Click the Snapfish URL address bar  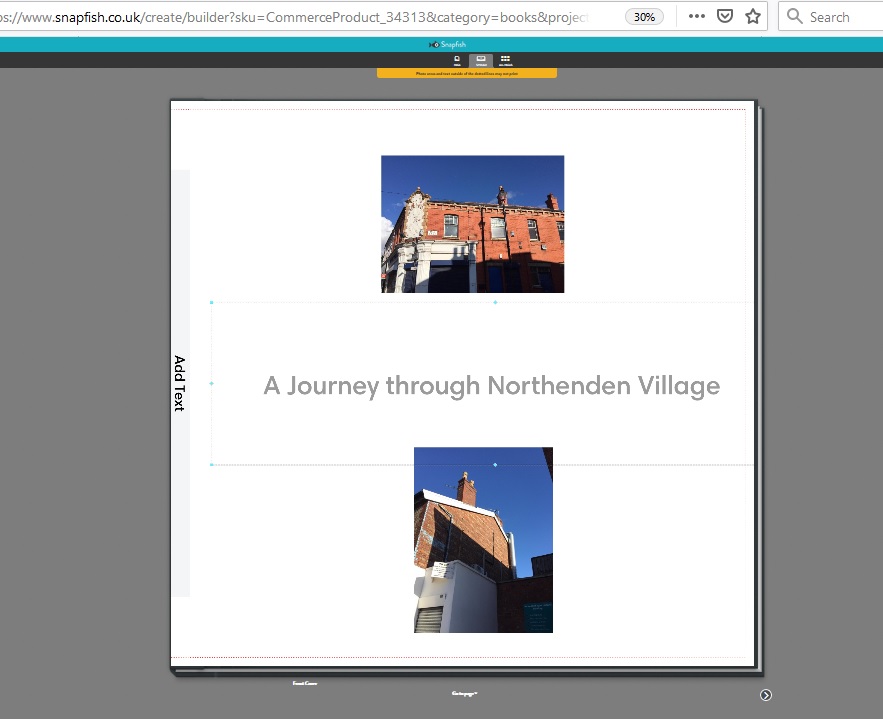tap(300, 17)
